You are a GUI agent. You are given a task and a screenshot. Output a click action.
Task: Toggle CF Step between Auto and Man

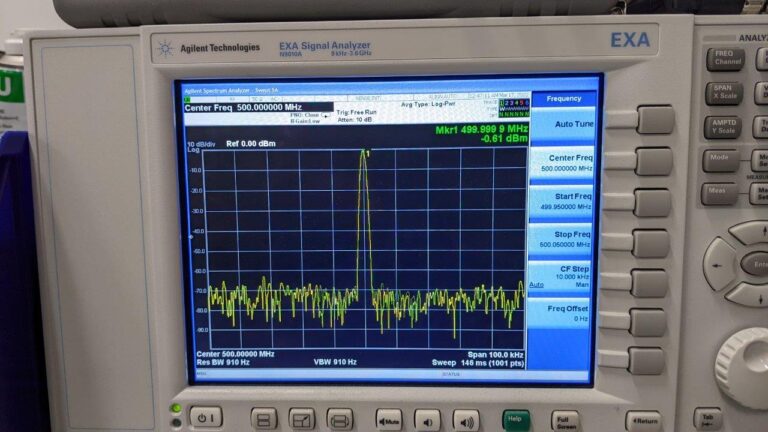tap(565, 276)
